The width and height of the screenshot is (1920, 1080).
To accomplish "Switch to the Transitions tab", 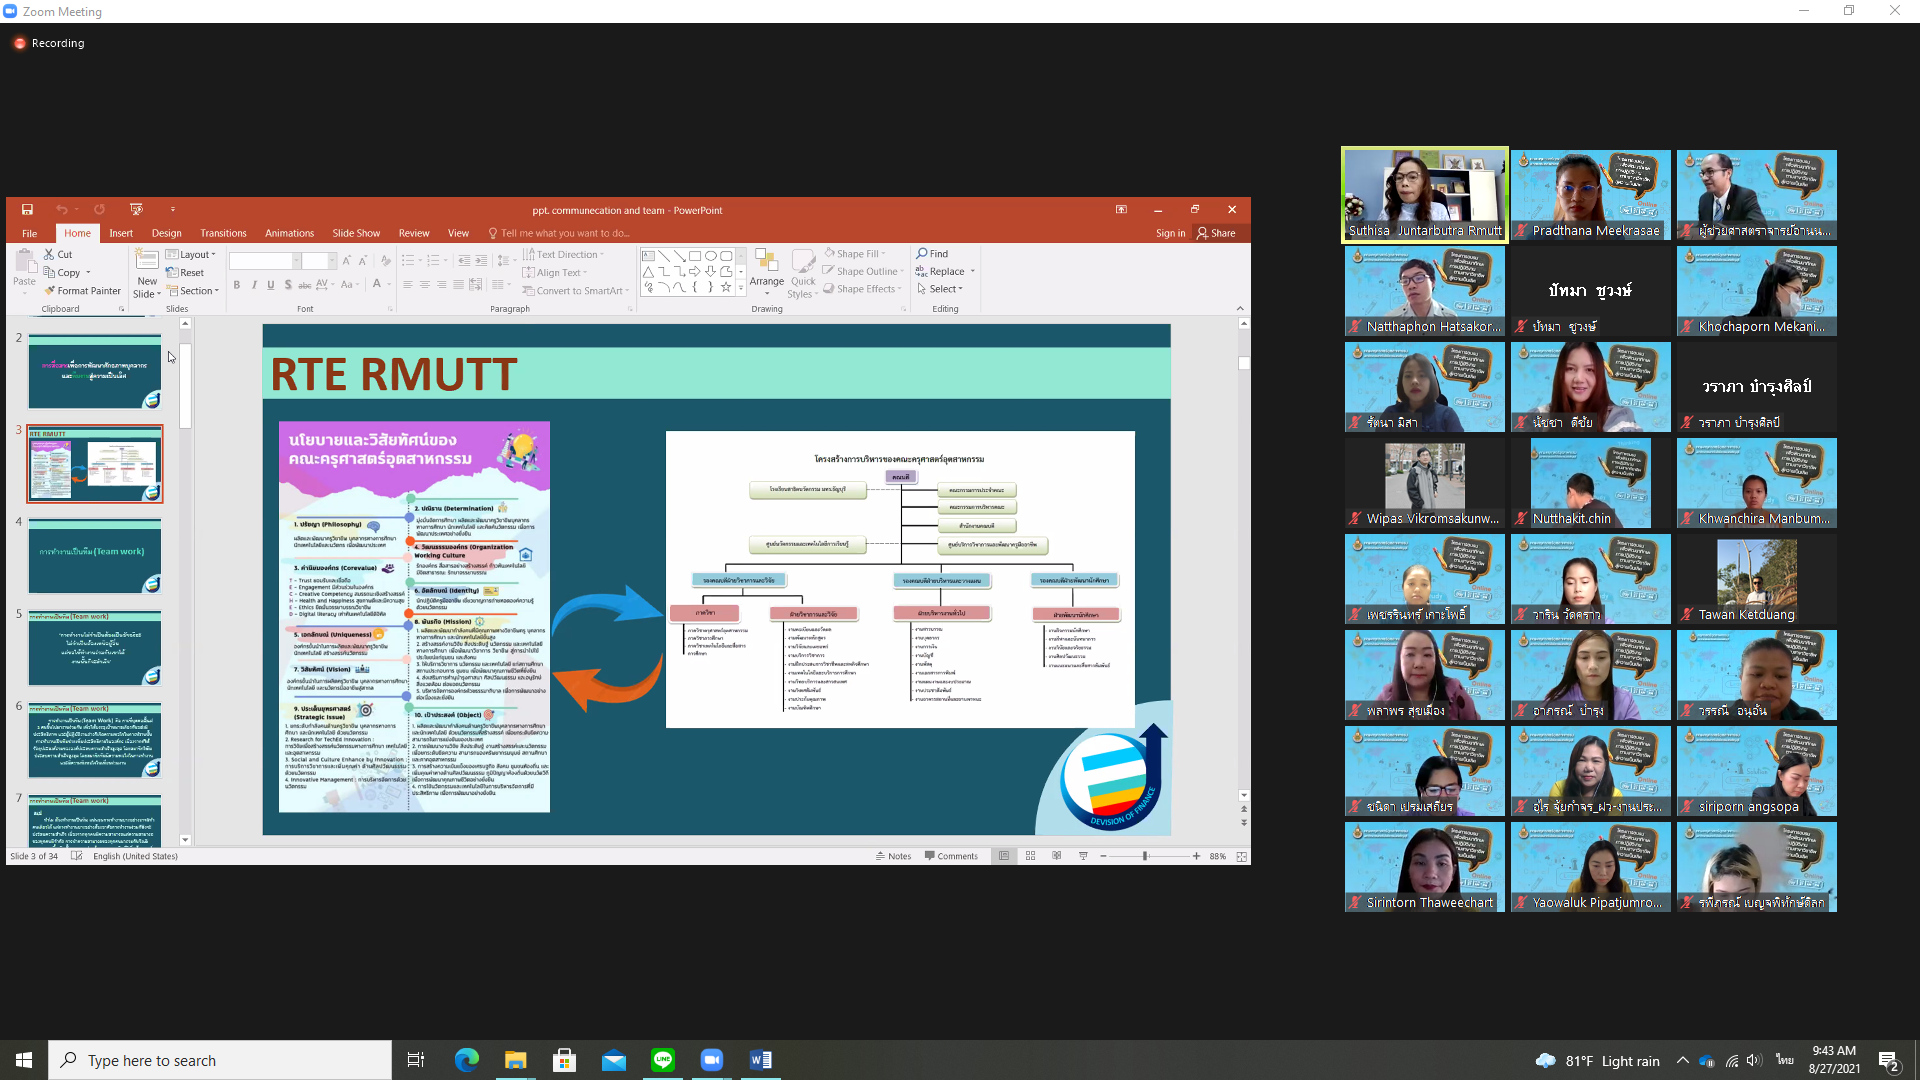I will point(223,233).
